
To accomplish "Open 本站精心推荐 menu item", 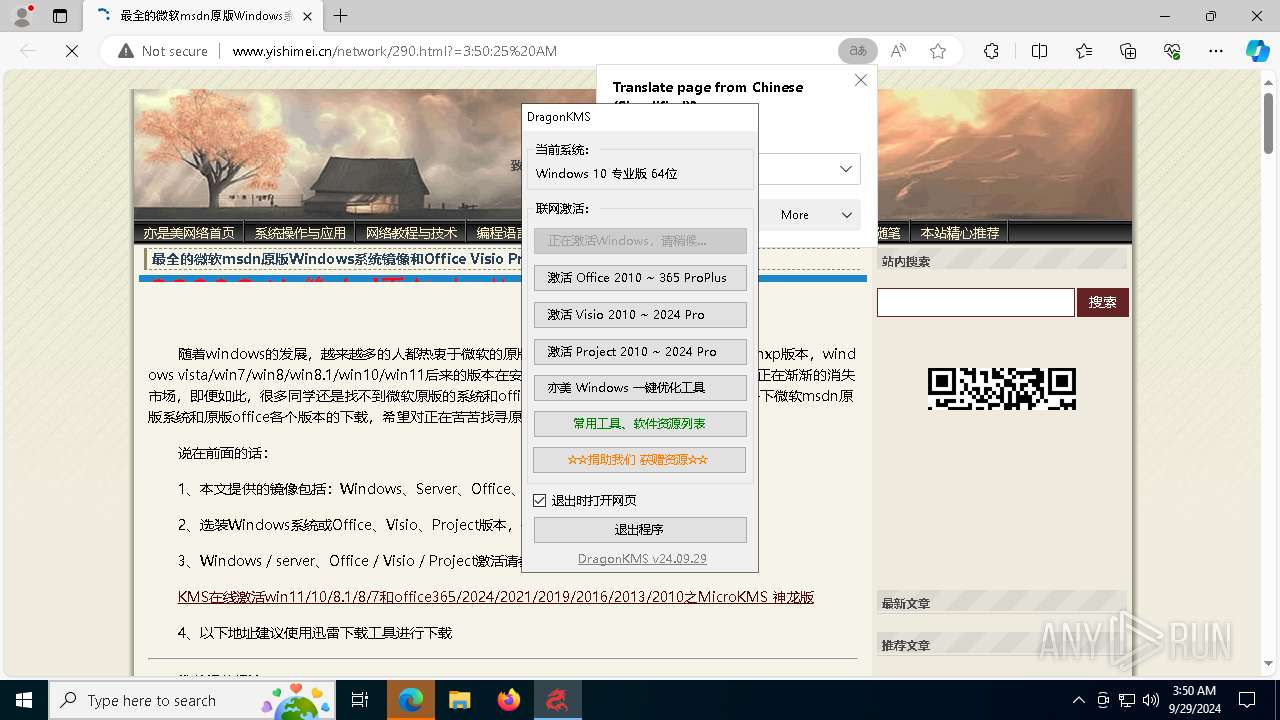I will point(960,233).
